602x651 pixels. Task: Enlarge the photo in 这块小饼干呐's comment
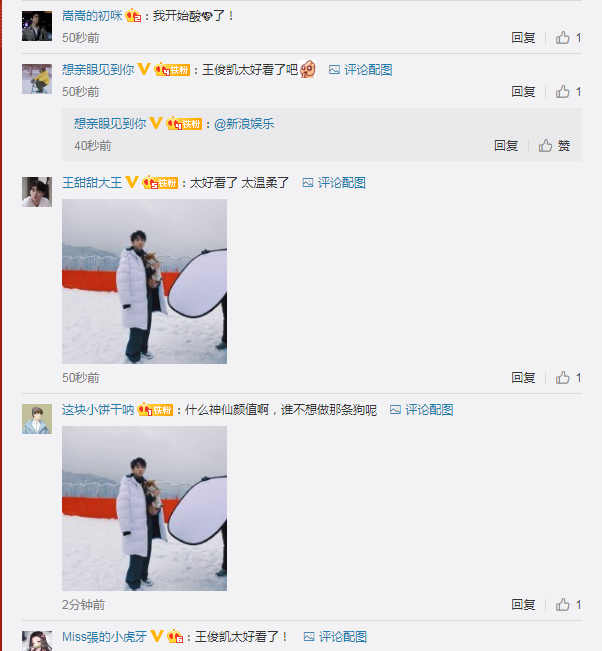144,508
